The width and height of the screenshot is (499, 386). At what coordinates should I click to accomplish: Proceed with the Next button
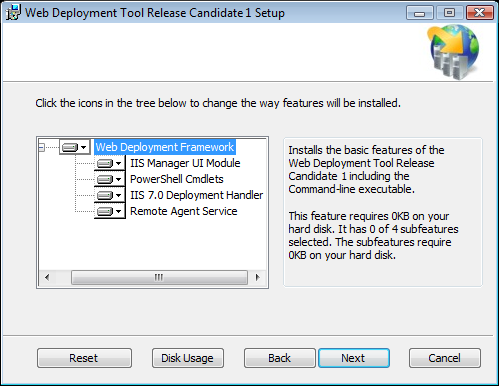(354, 358)
